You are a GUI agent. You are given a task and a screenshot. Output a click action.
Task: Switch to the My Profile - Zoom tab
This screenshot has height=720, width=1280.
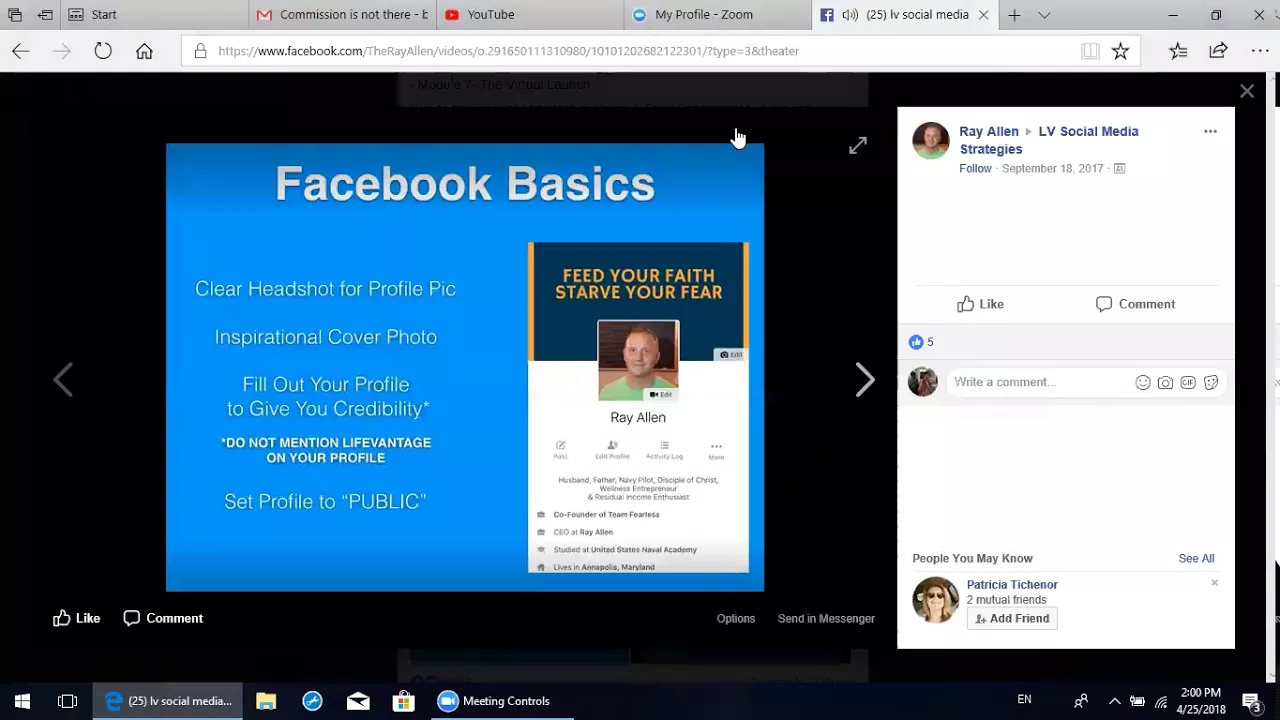click(718, 15)
